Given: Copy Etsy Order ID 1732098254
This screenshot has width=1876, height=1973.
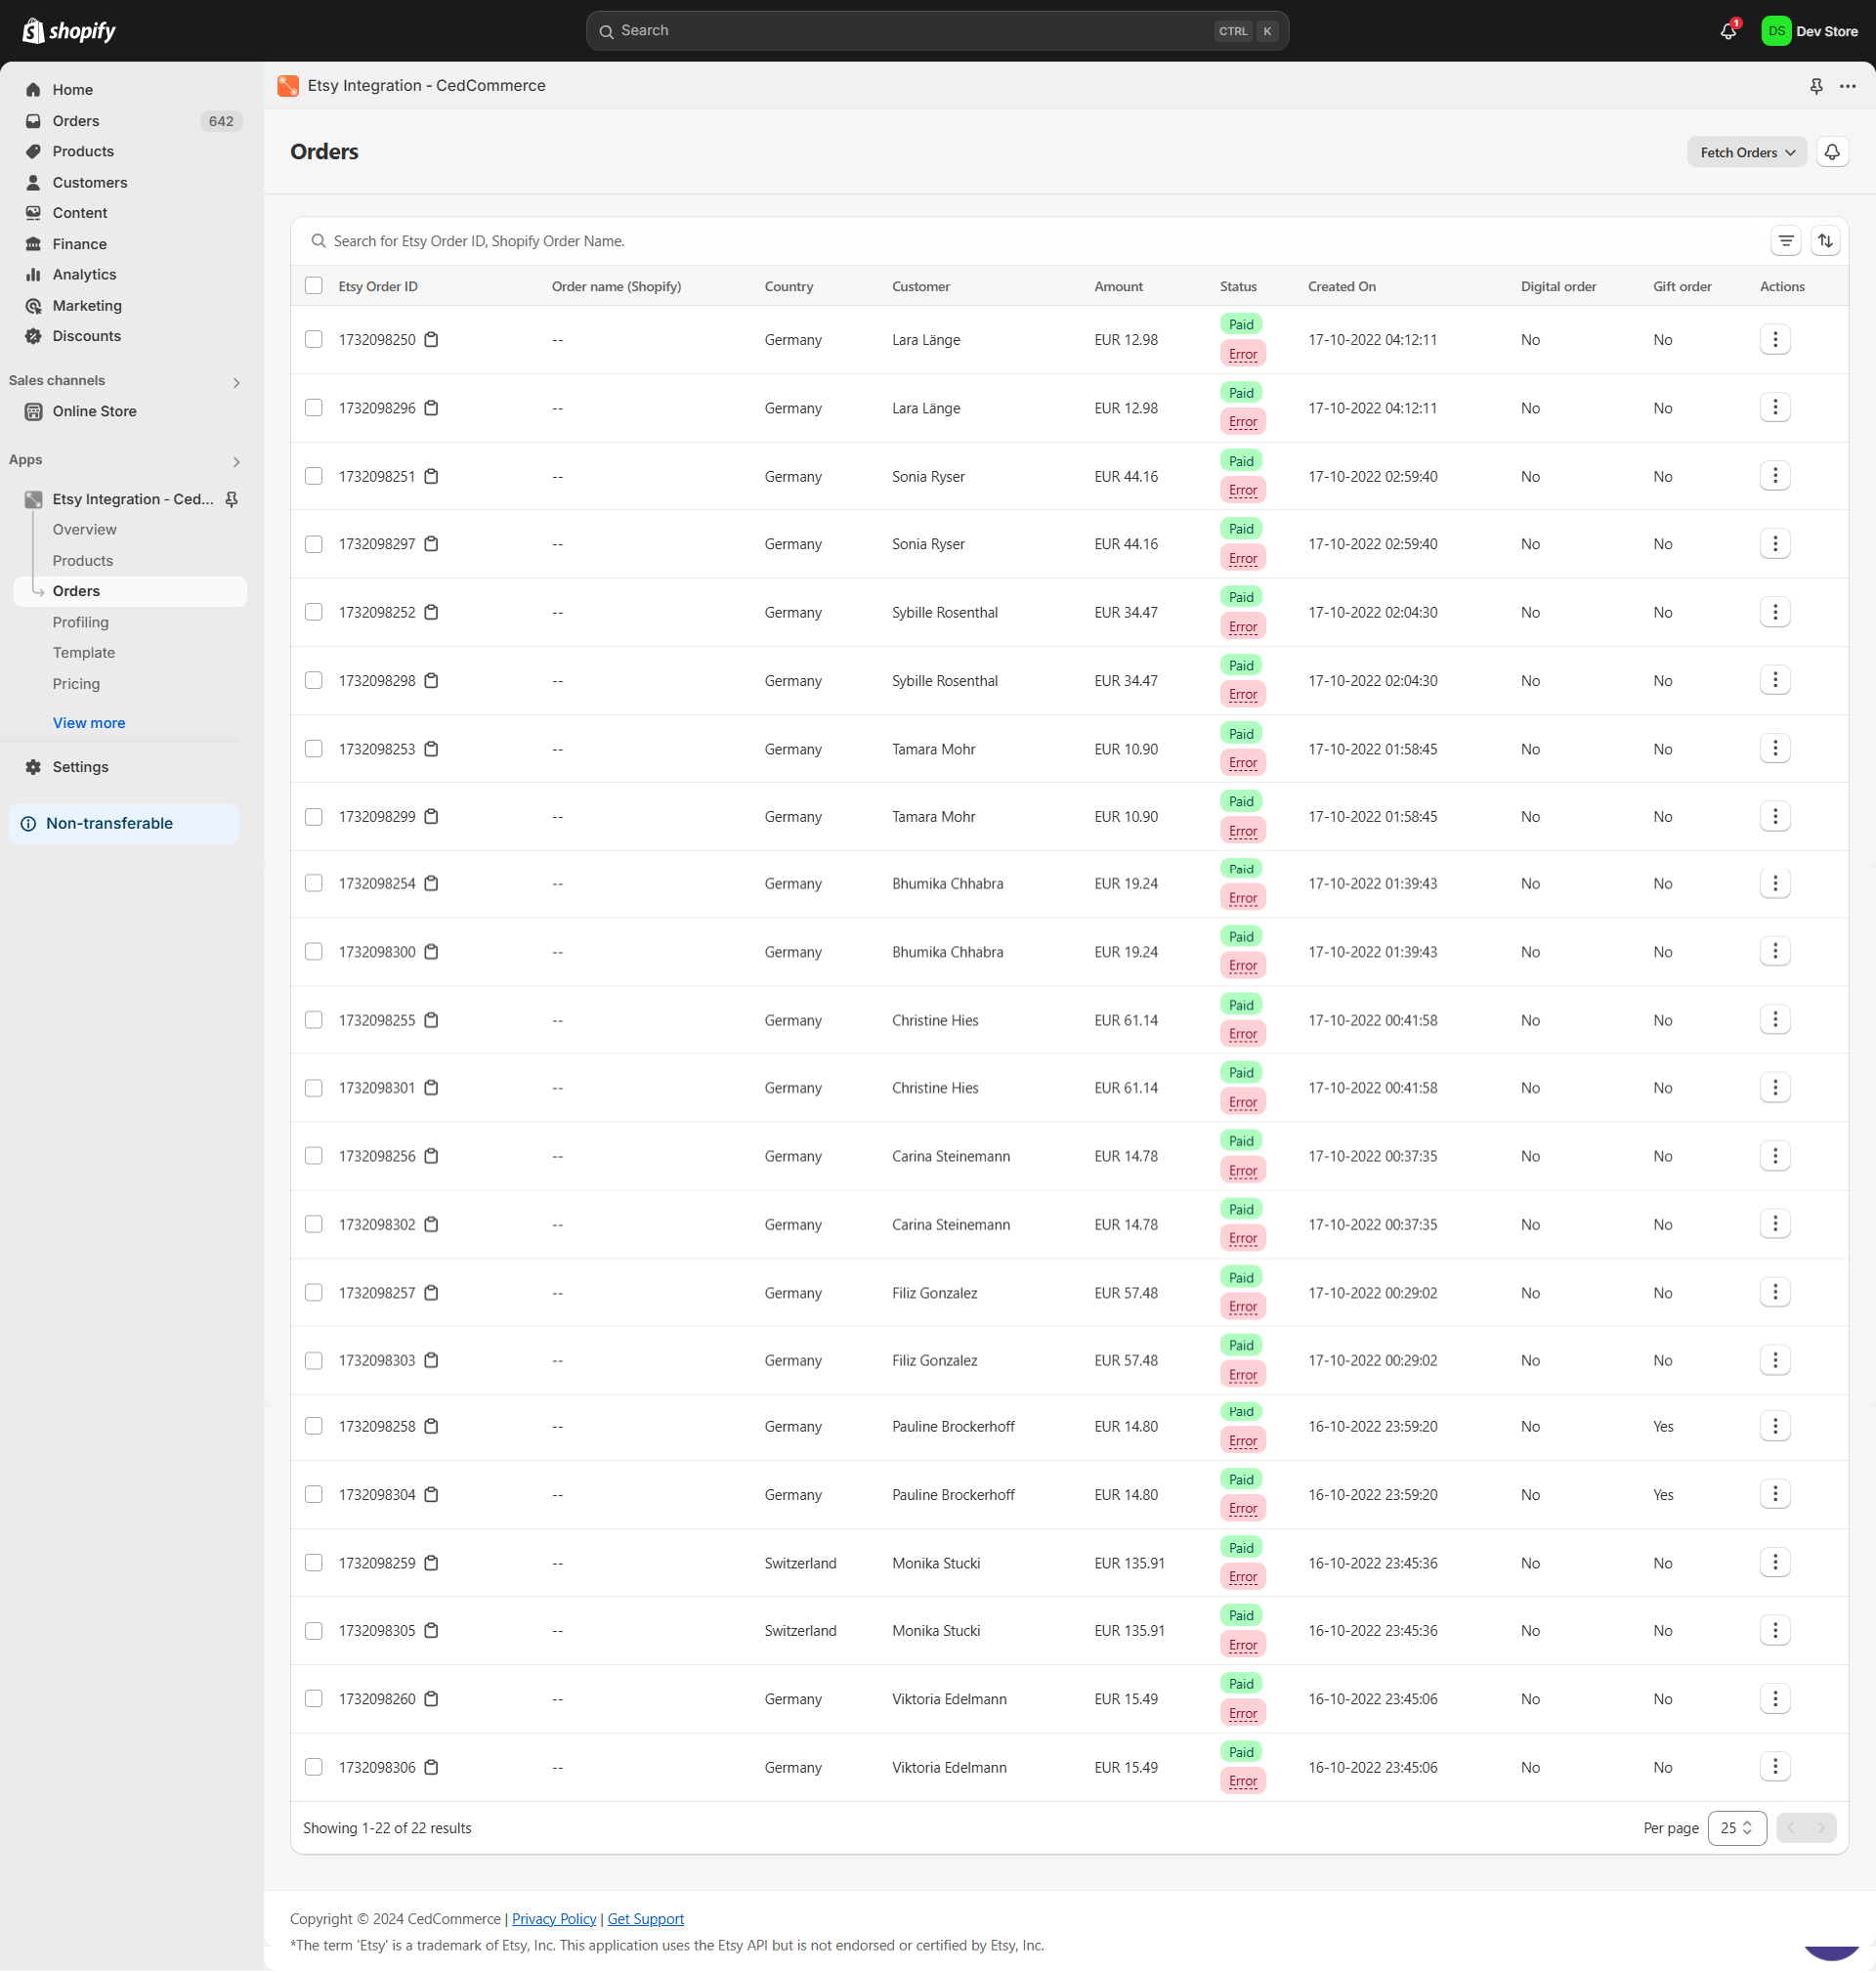Looking at the screenshot, I should point(431,884).
